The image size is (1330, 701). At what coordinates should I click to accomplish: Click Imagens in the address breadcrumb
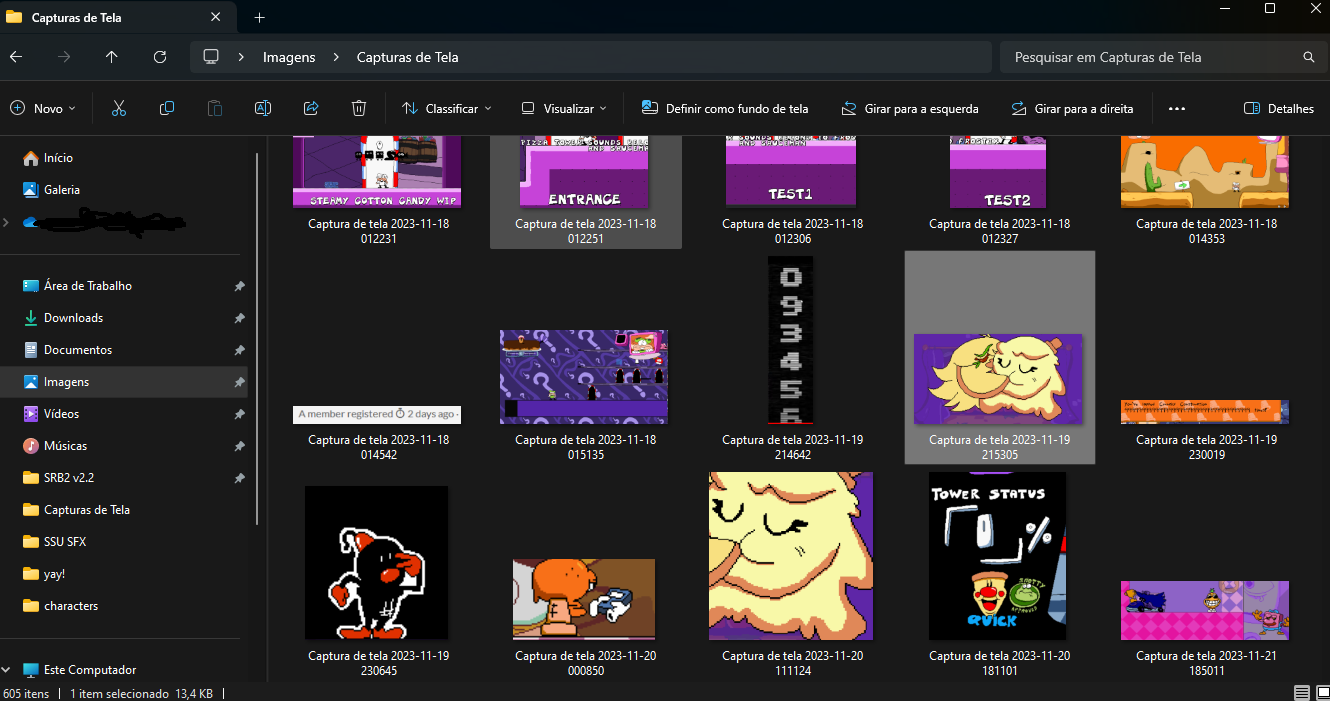pos(289,57)
